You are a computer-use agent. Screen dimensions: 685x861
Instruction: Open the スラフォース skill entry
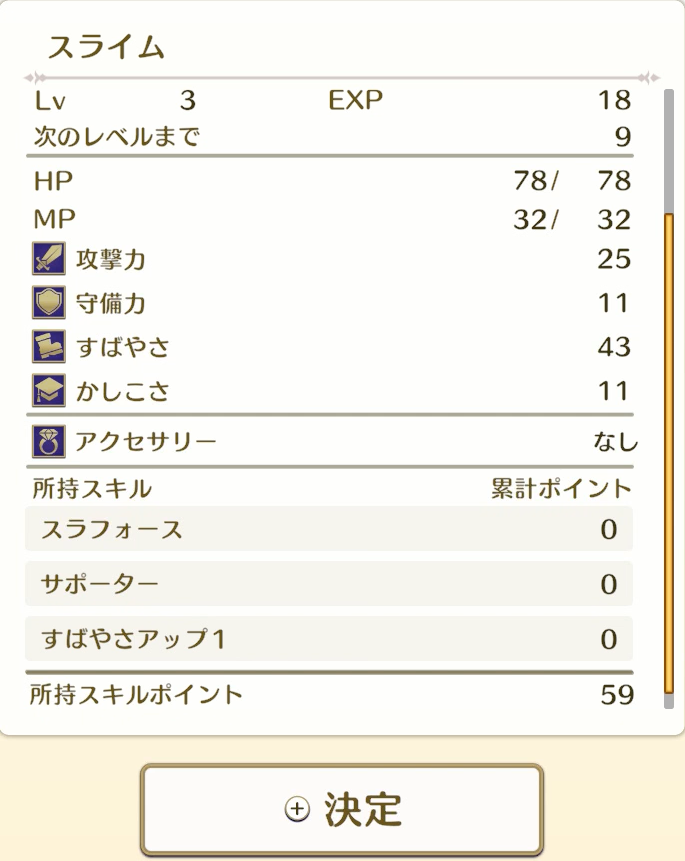tap(330, 530)
